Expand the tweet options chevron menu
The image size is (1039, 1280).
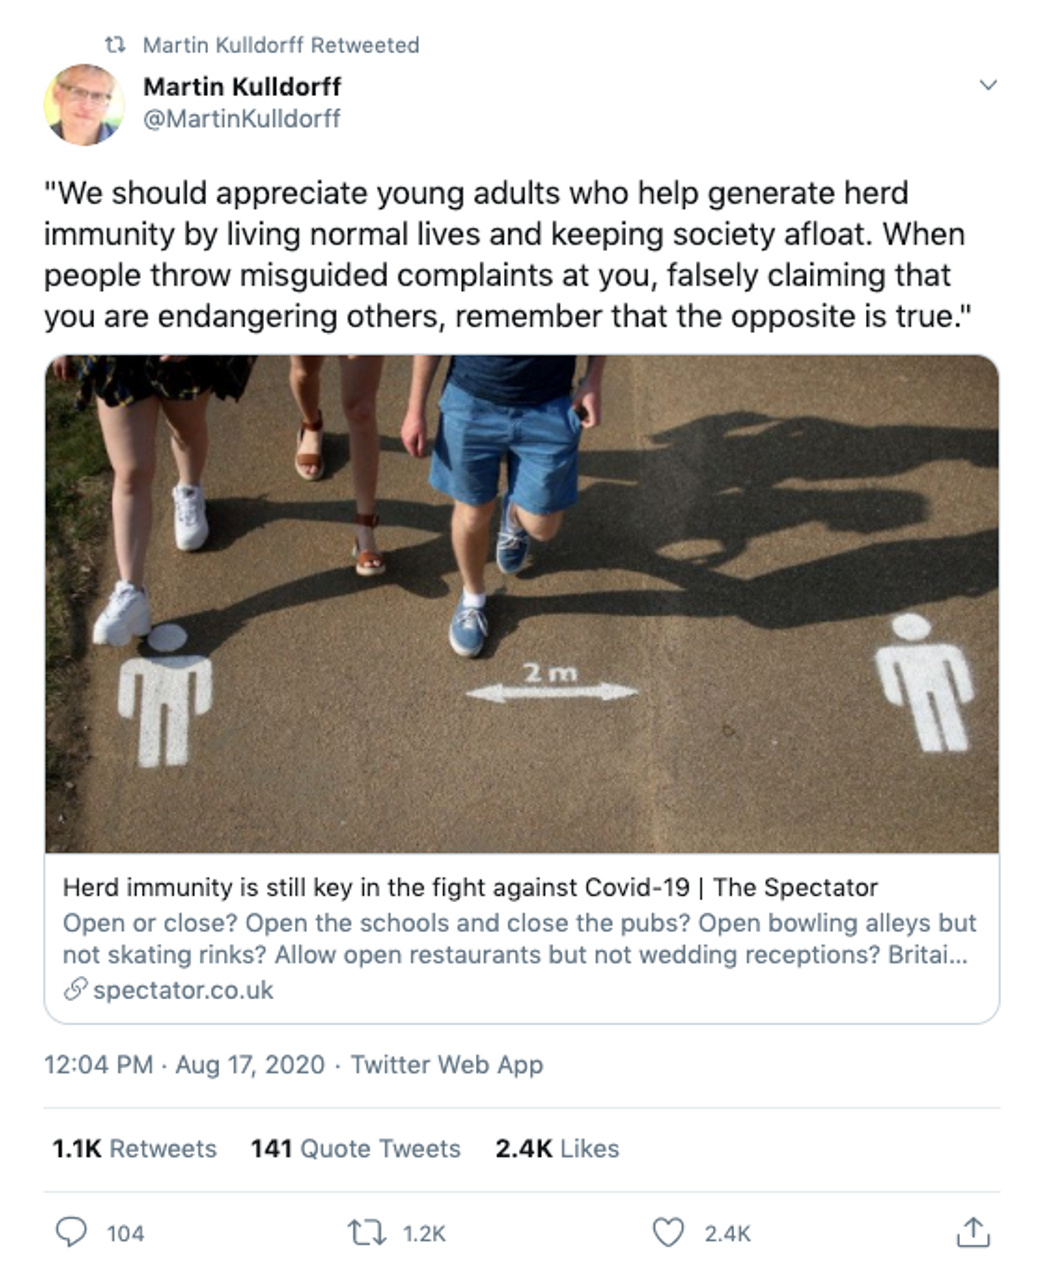tap(988, 85)
